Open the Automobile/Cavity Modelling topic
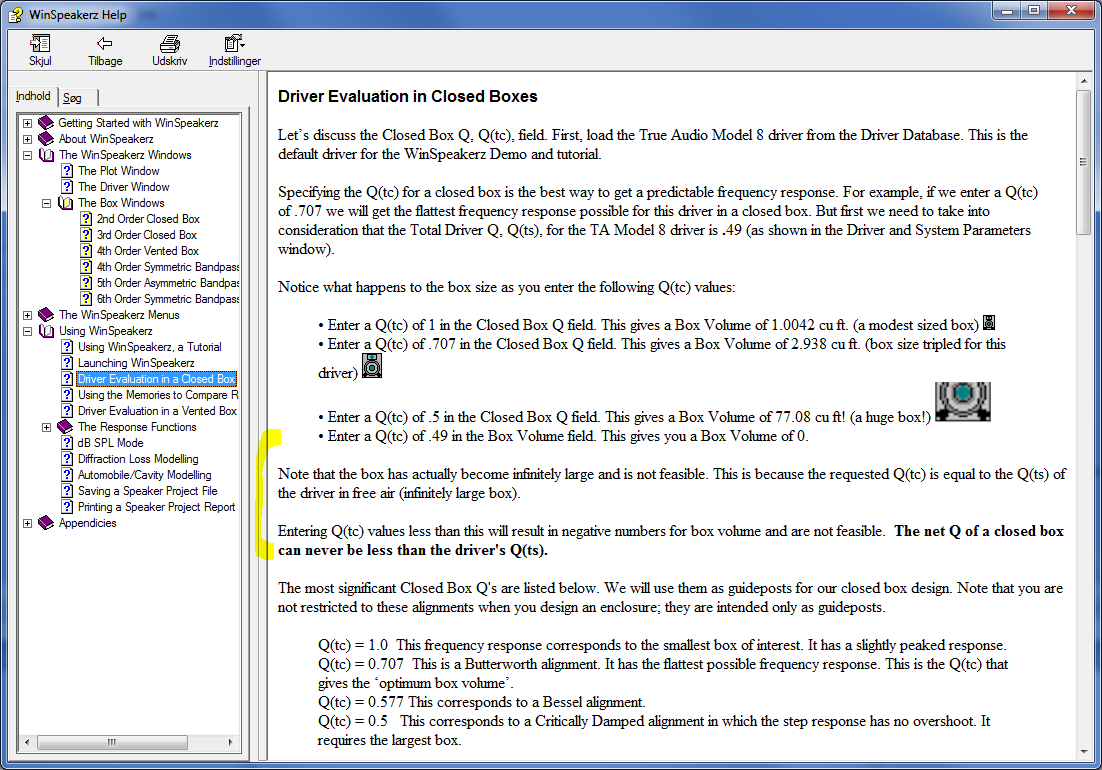This screenshot has width=1102, height=770. click(145, 476)
